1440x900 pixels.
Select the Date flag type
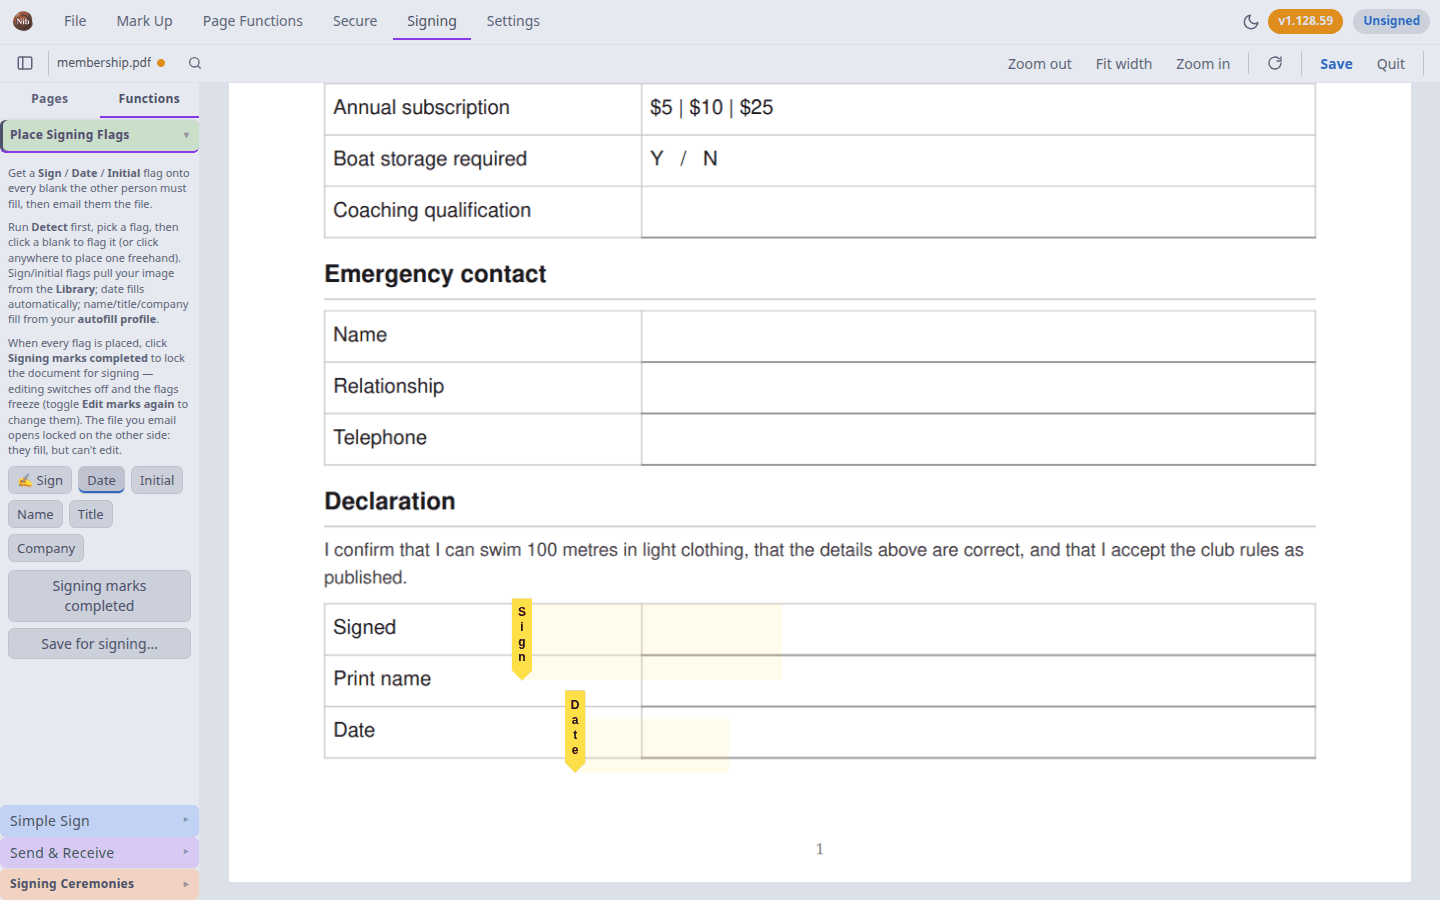[x=101, y=481]
